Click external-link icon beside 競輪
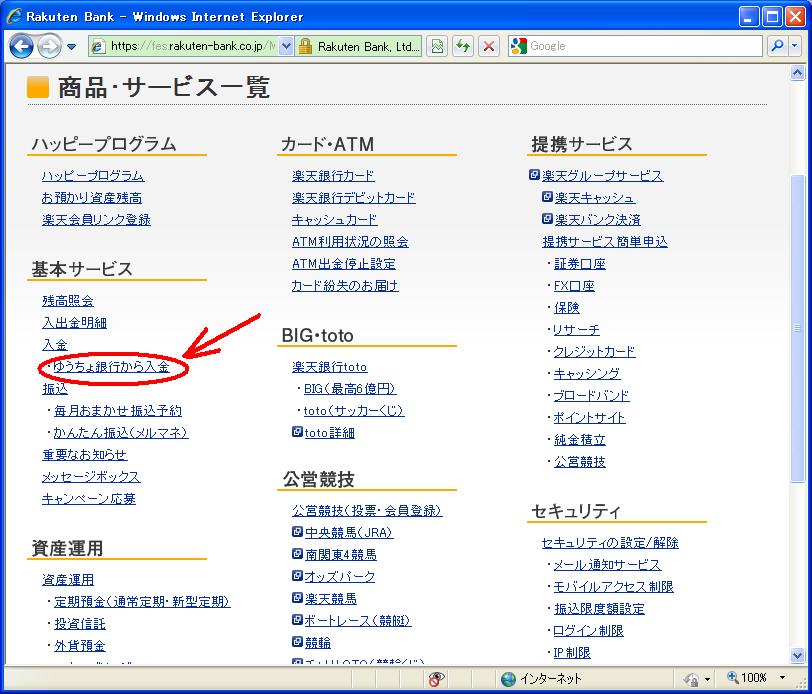The image size is (812, 694). pos(297,642)
